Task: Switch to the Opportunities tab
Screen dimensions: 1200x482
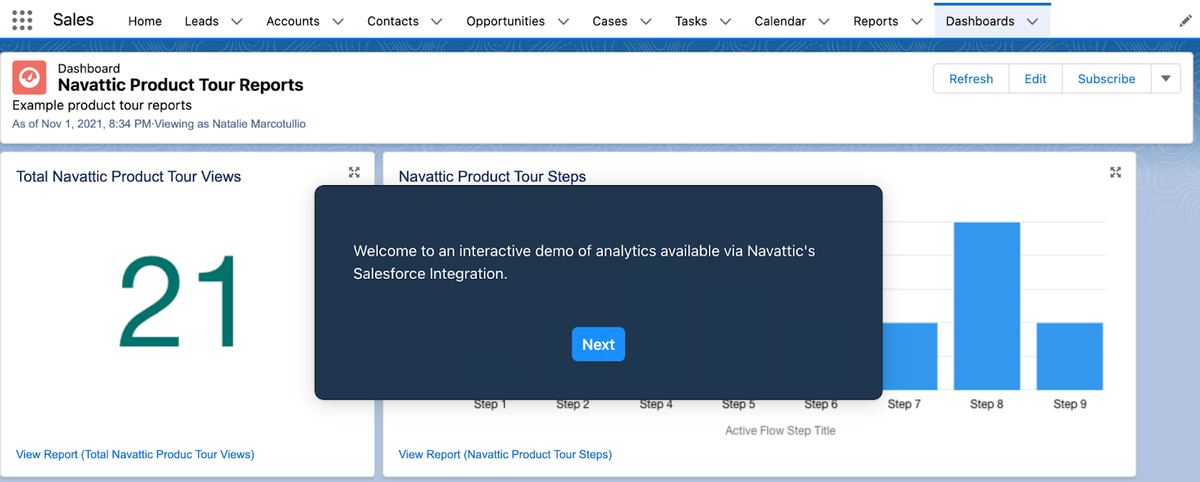Action: tap(506, 21)
